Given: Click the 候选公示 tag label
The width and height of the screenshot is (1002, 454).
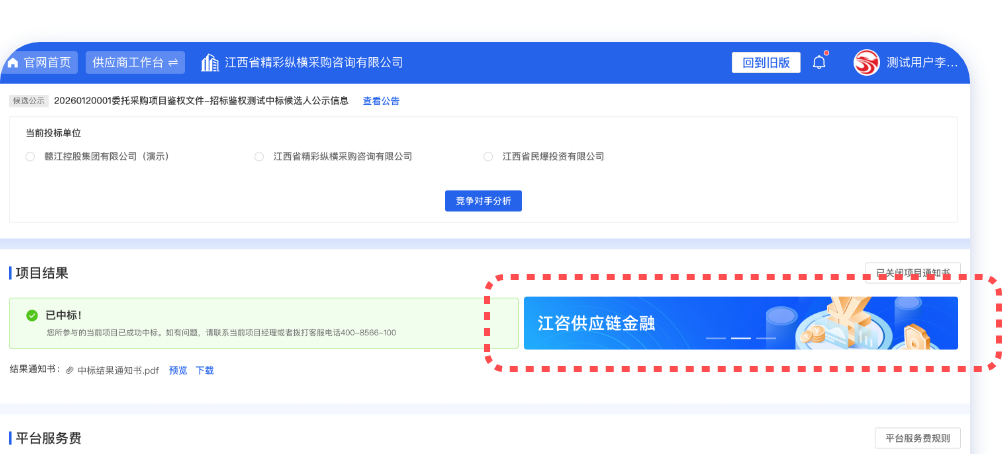Looking at the screenshot, I should click(29, 101).
